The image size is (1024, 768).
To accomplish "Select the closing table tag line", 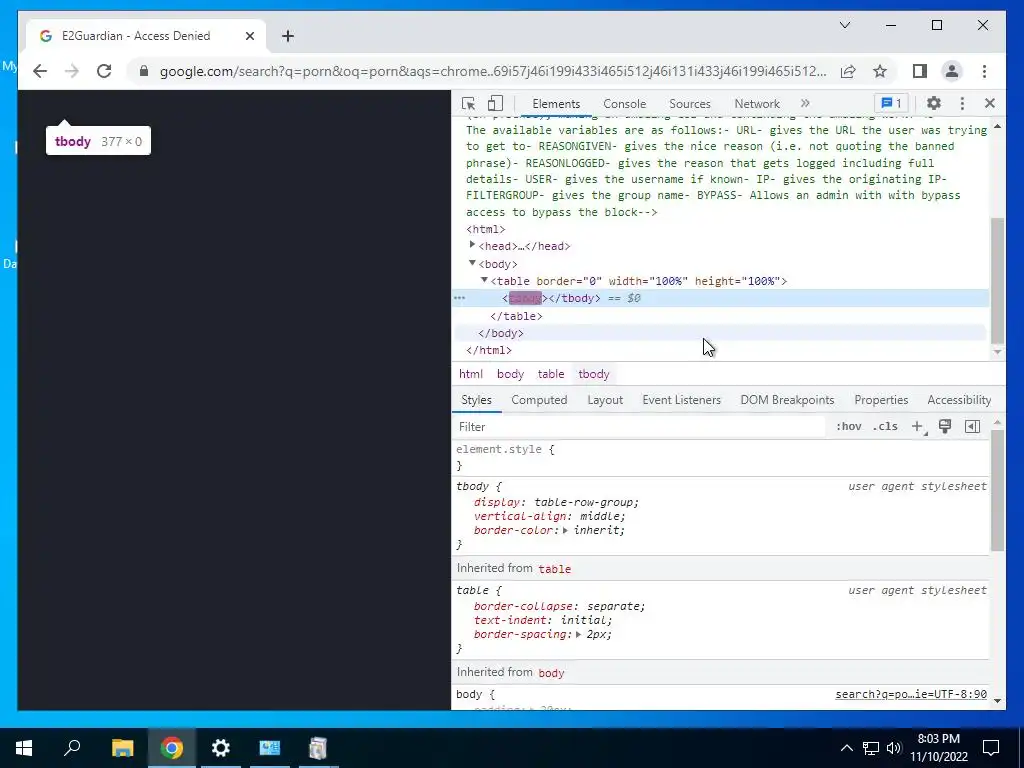I will tap(516, 316).
